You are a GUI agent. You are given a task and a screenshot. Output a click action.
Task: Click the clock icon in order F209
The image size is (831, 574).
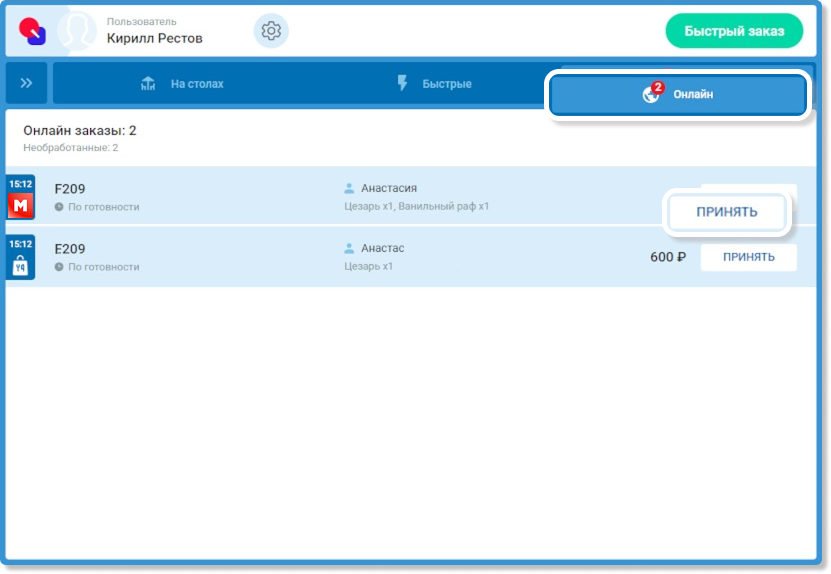[59, 207]
